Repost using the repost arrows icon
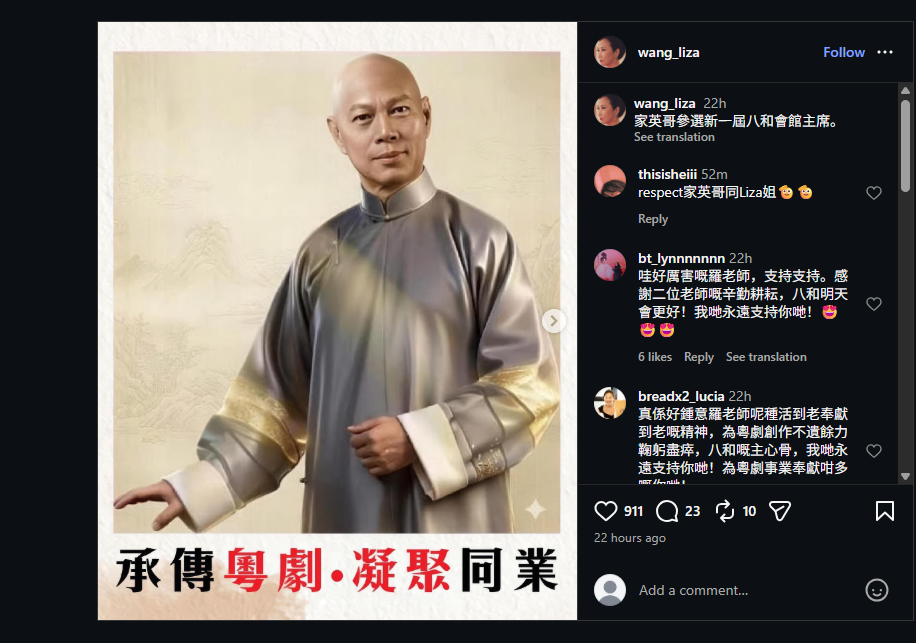This screenshot has width=916, height=643. [724, 511]
